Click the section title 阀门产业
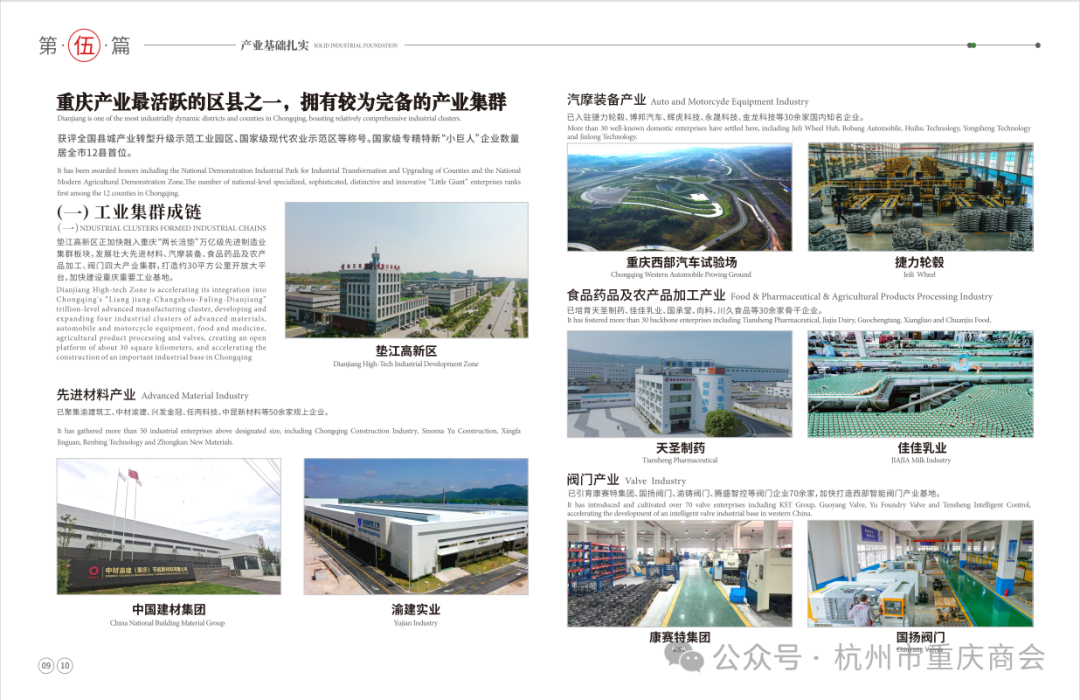Viewport: 1080px width, 700px height. point(593,480)
